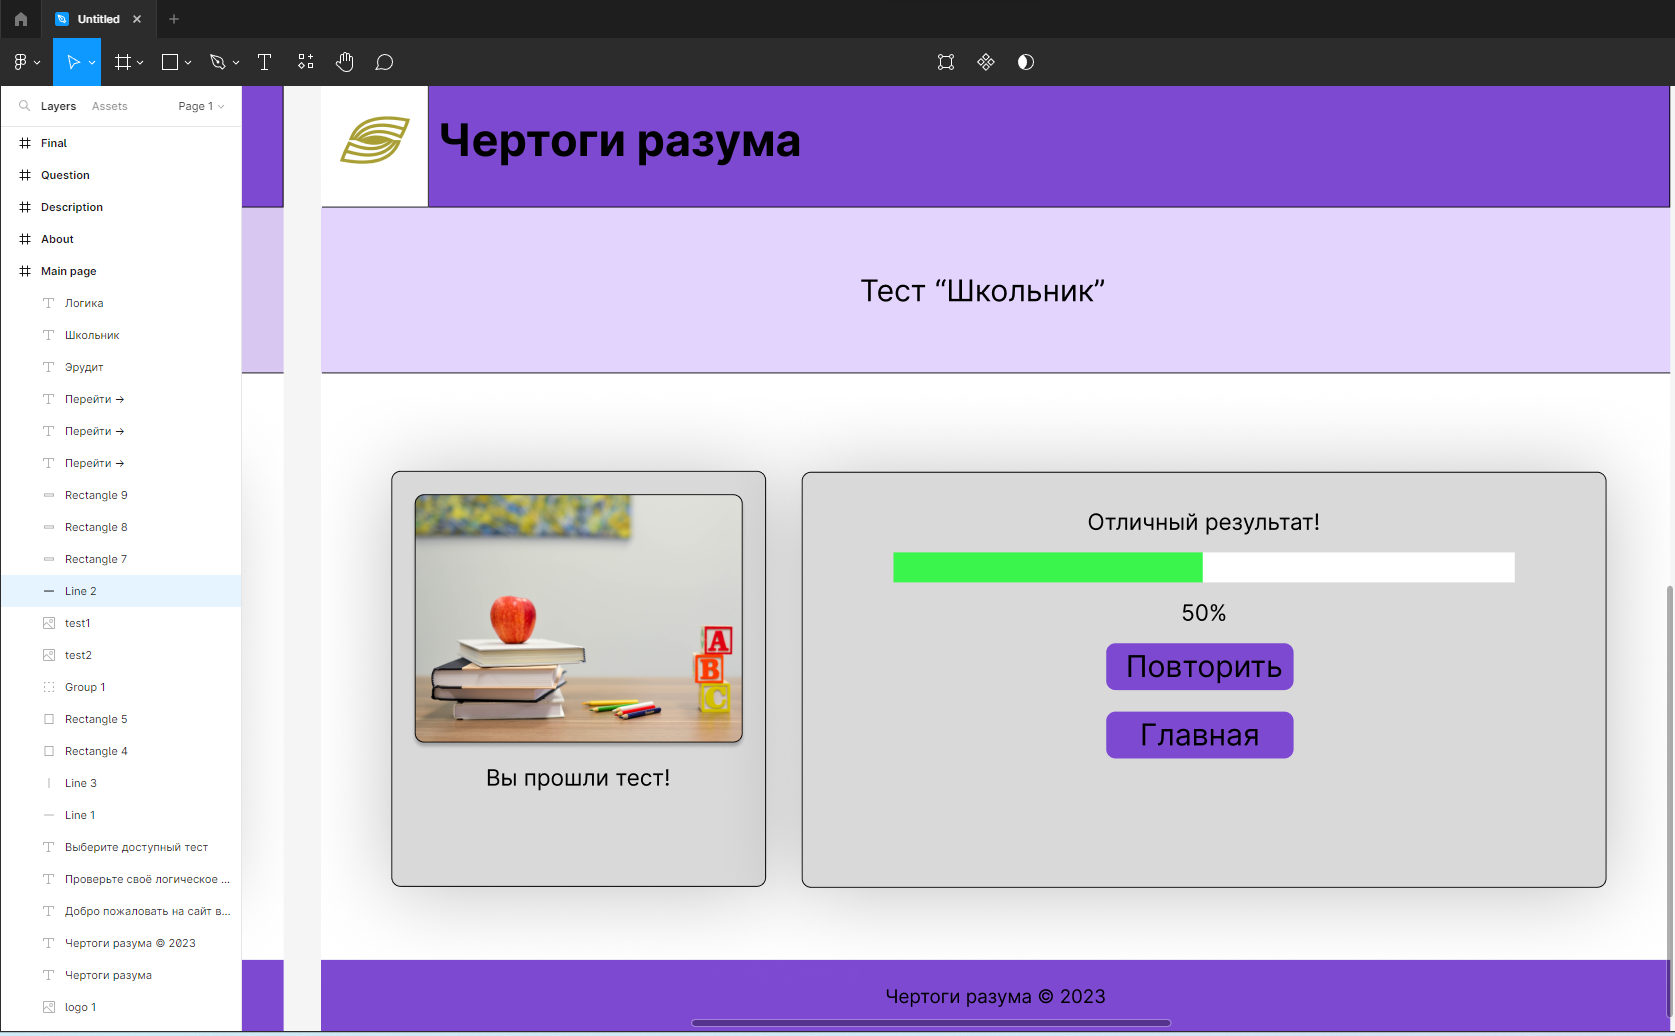Screen dimensions: 1675x1036
Task: Click the canvas vertical scrollbar
Action: 1669,800
